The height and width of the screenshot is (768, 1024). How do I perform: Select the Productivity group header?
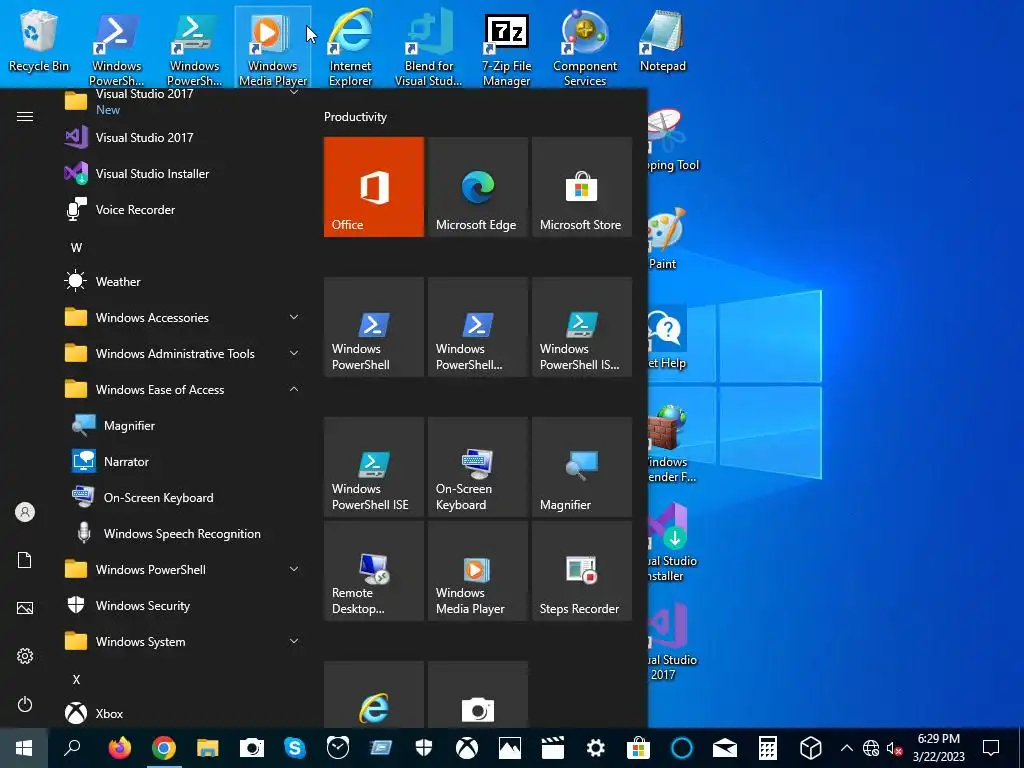(x=355, y=117)
